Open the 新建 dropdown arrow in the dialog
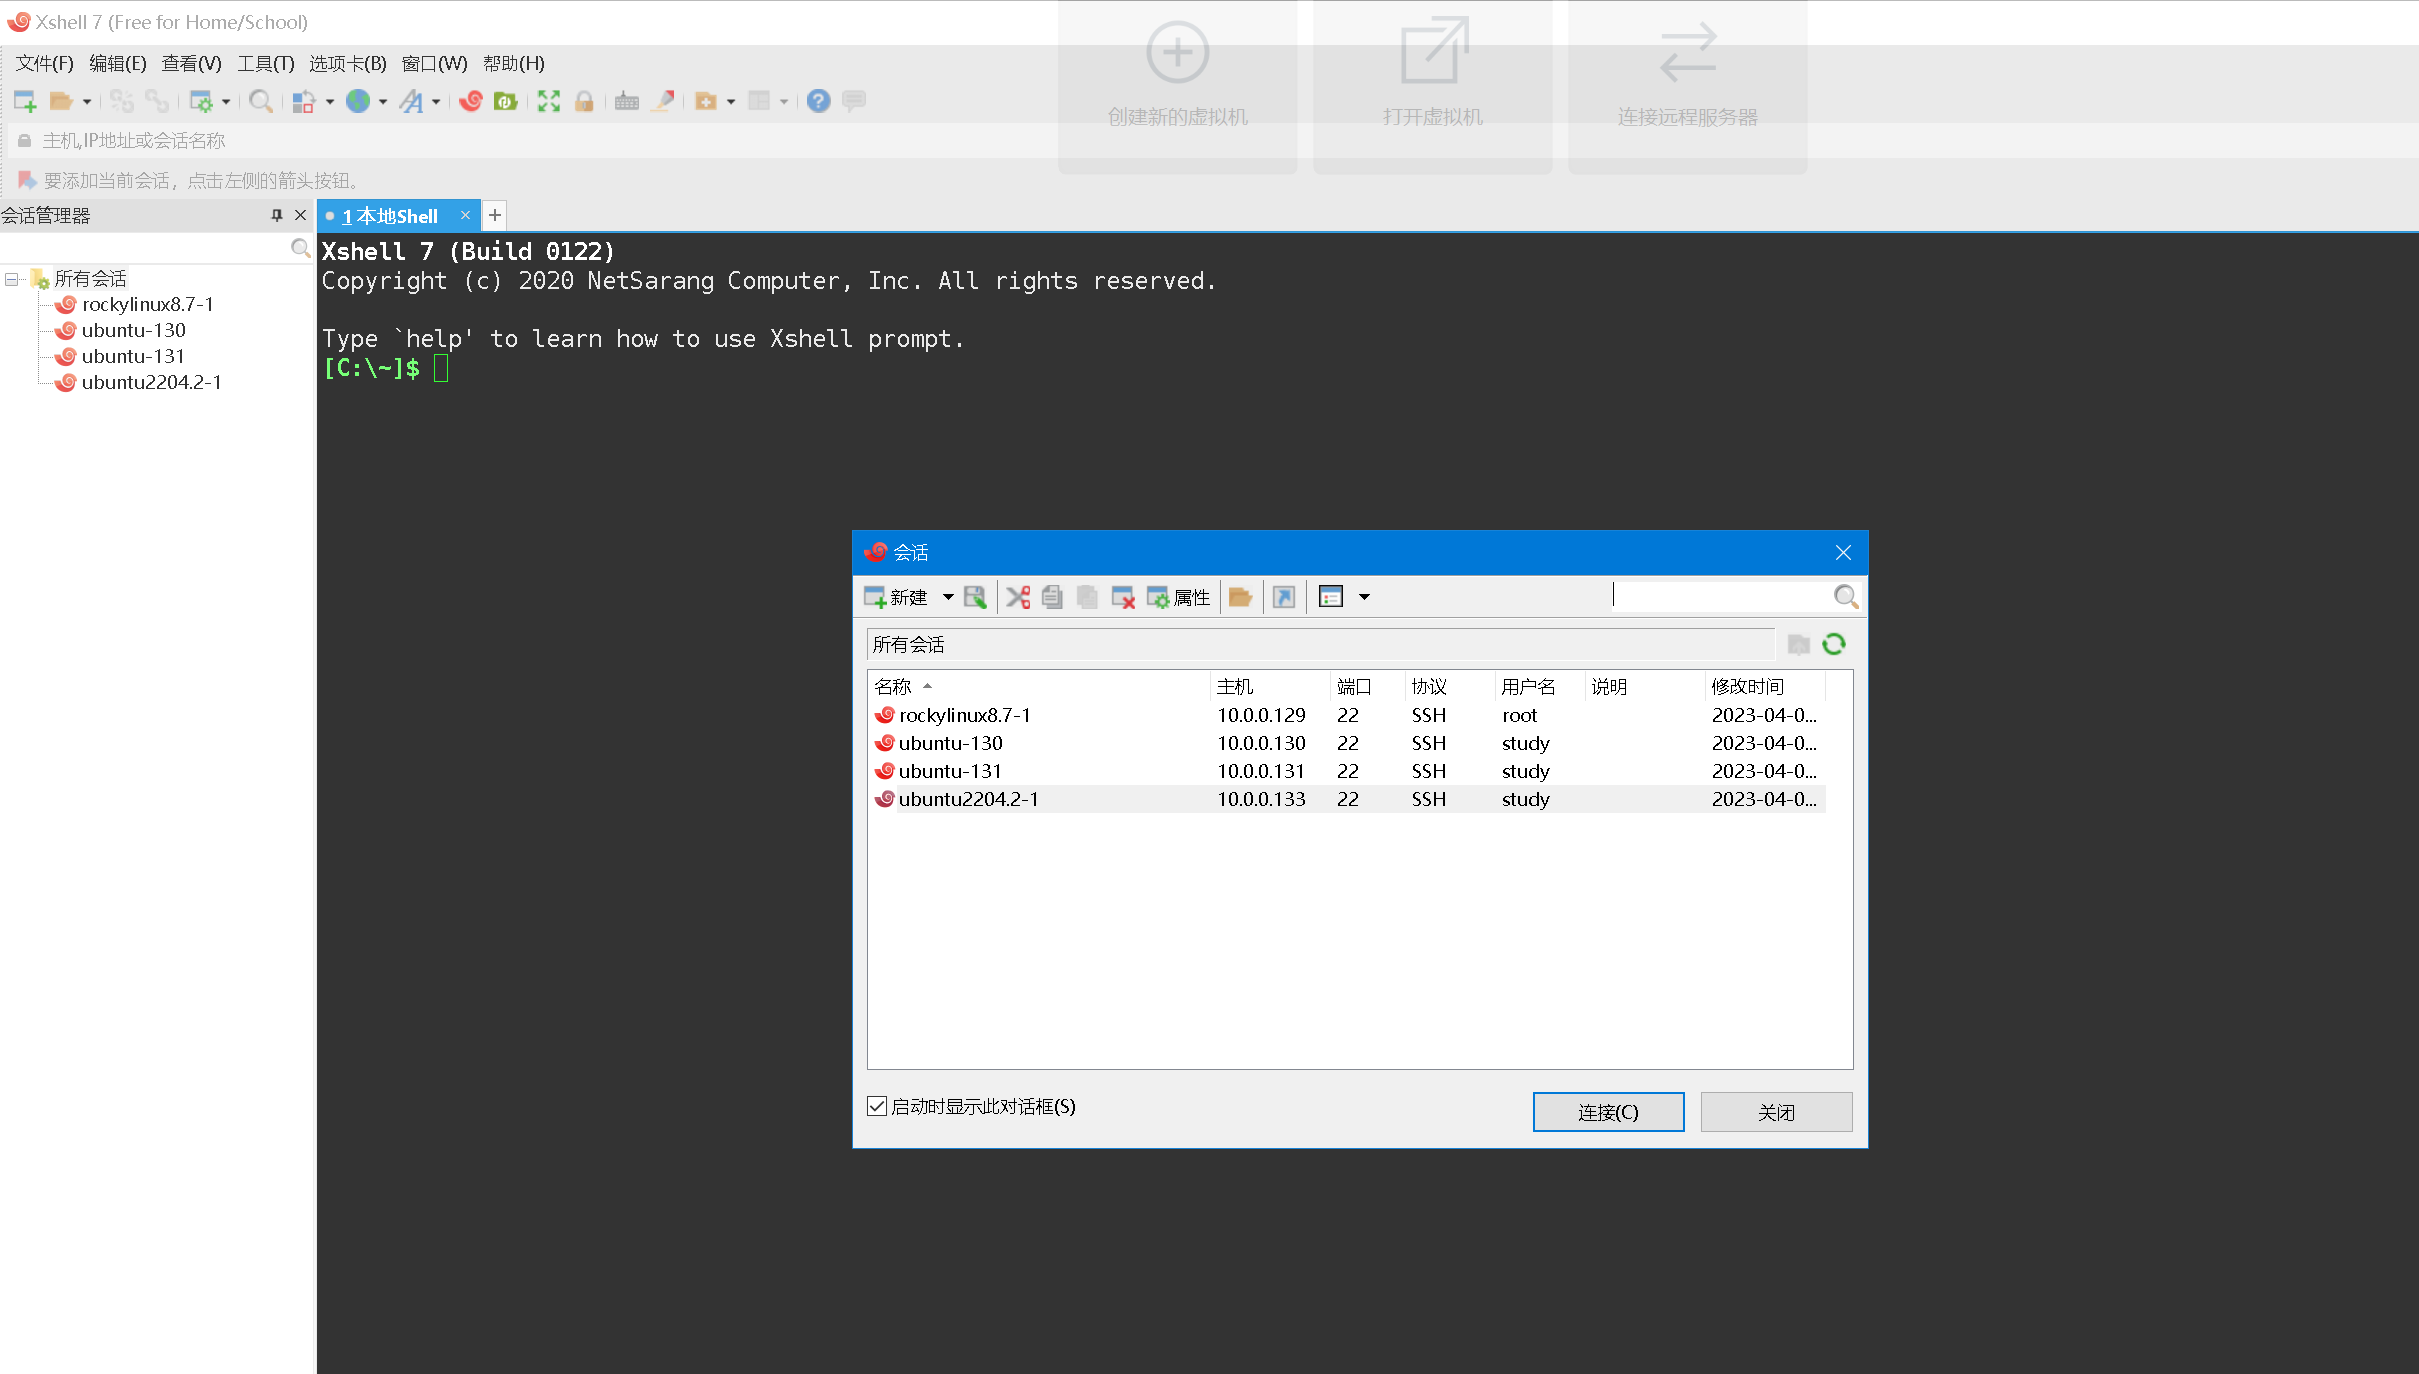This screenshot has width=2419, height=1374. pyautogui.click(x=947, y=597)
